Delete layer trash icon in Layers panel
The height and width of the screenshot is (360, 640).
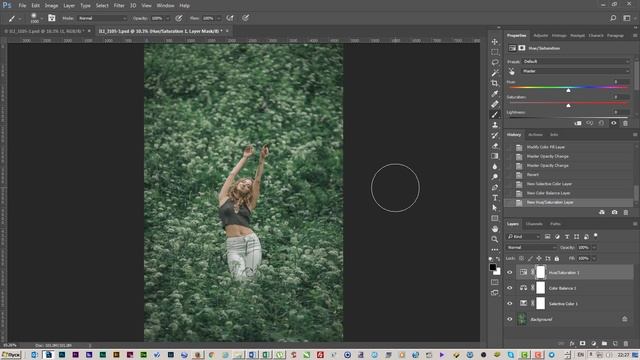coord(626,344)
